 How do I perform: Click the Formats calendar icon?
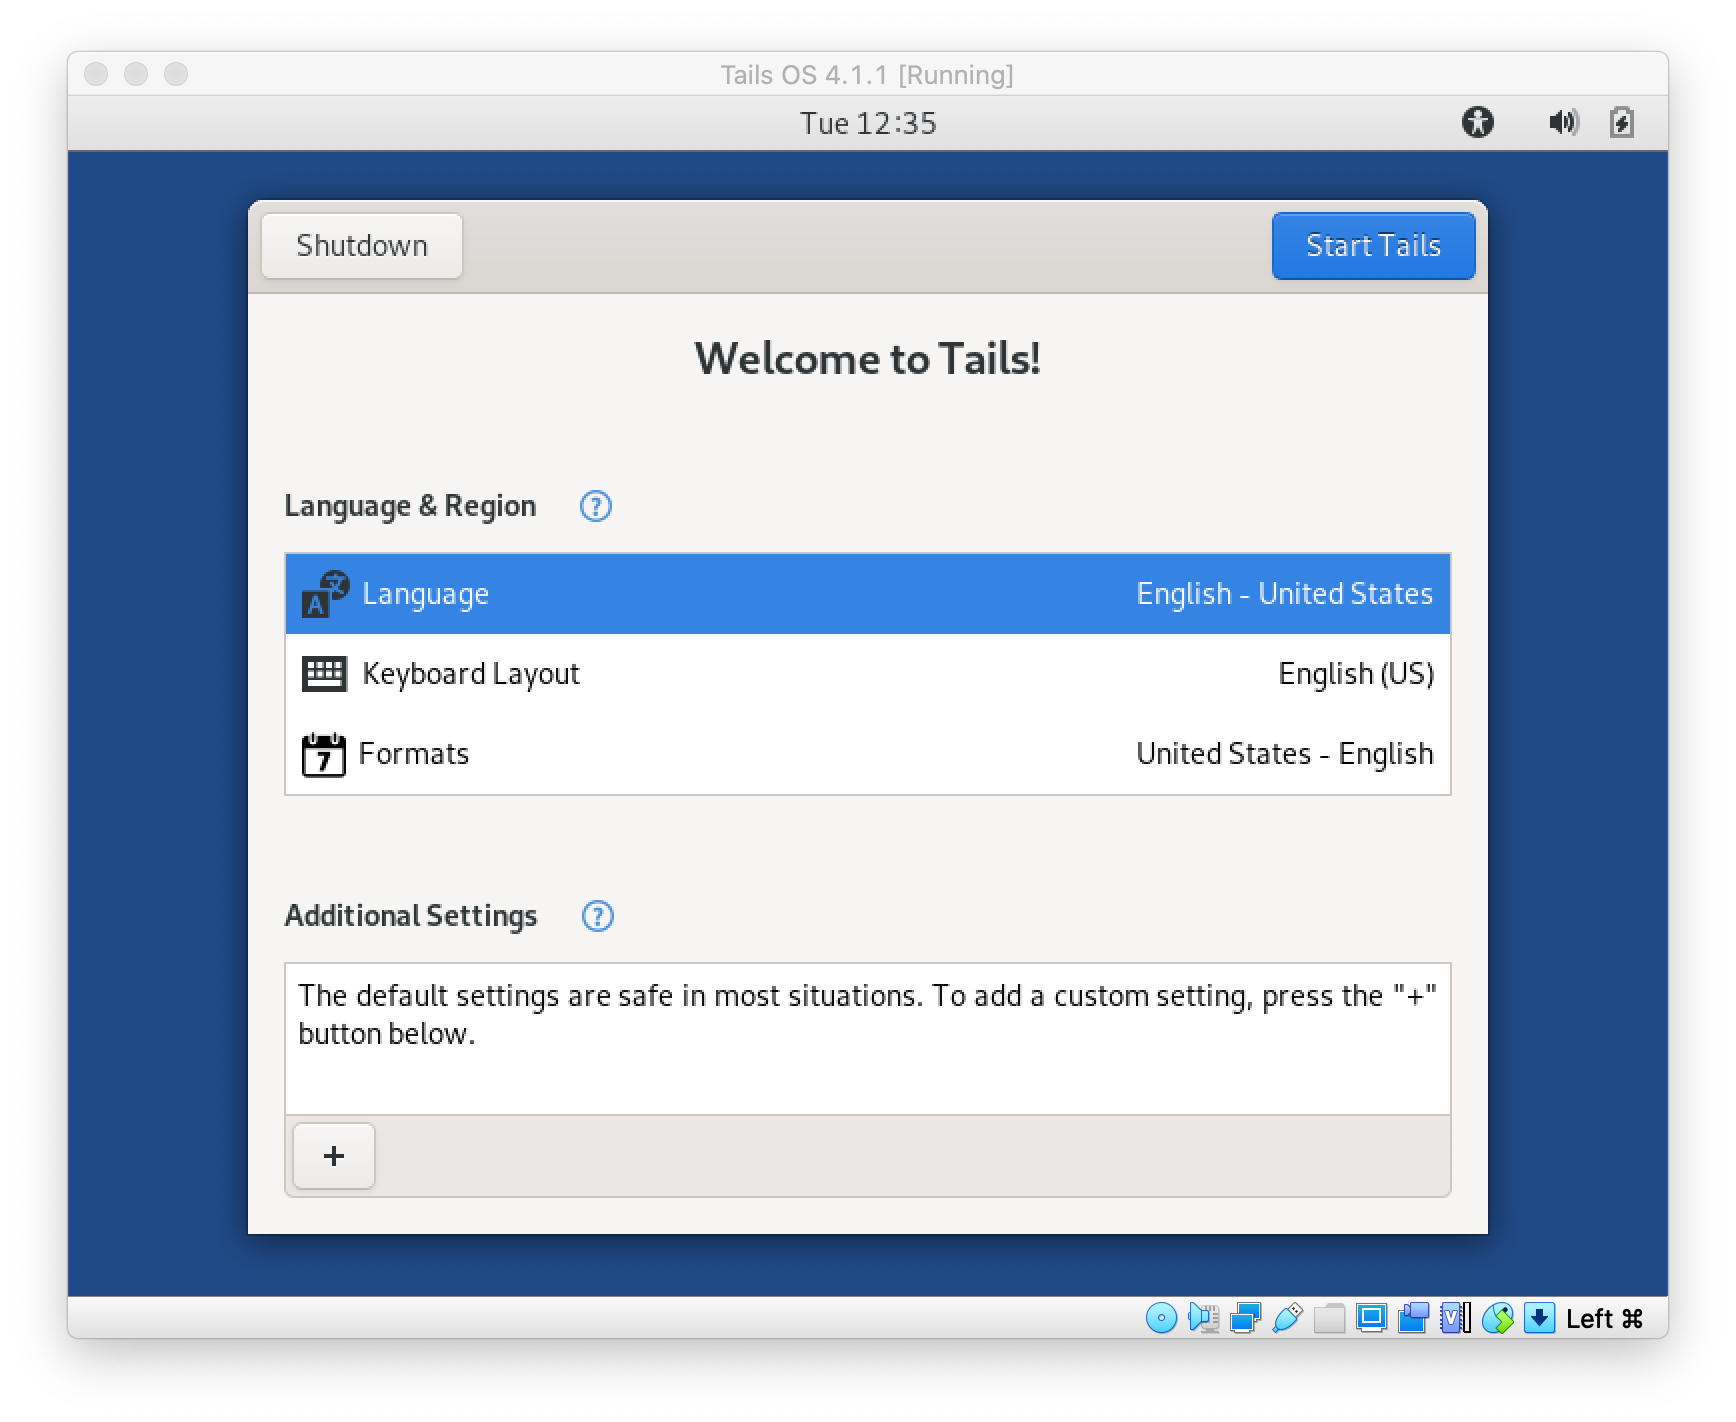click(323, 754)
